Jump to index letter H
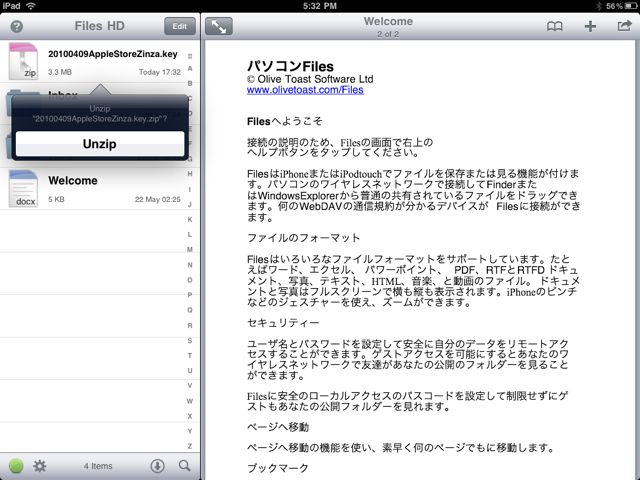The width and height of the screenshot is (640, 480). pos(190,174)
